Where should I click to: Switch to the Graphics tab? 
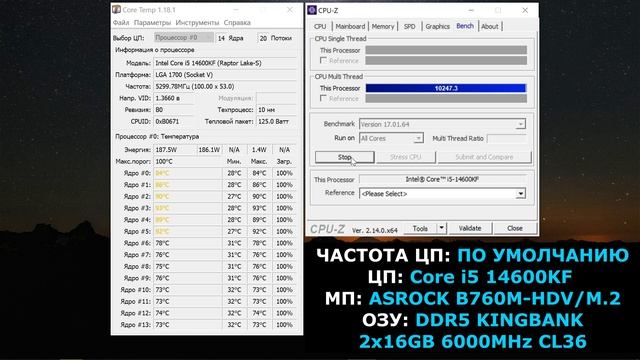coord(437,26)
